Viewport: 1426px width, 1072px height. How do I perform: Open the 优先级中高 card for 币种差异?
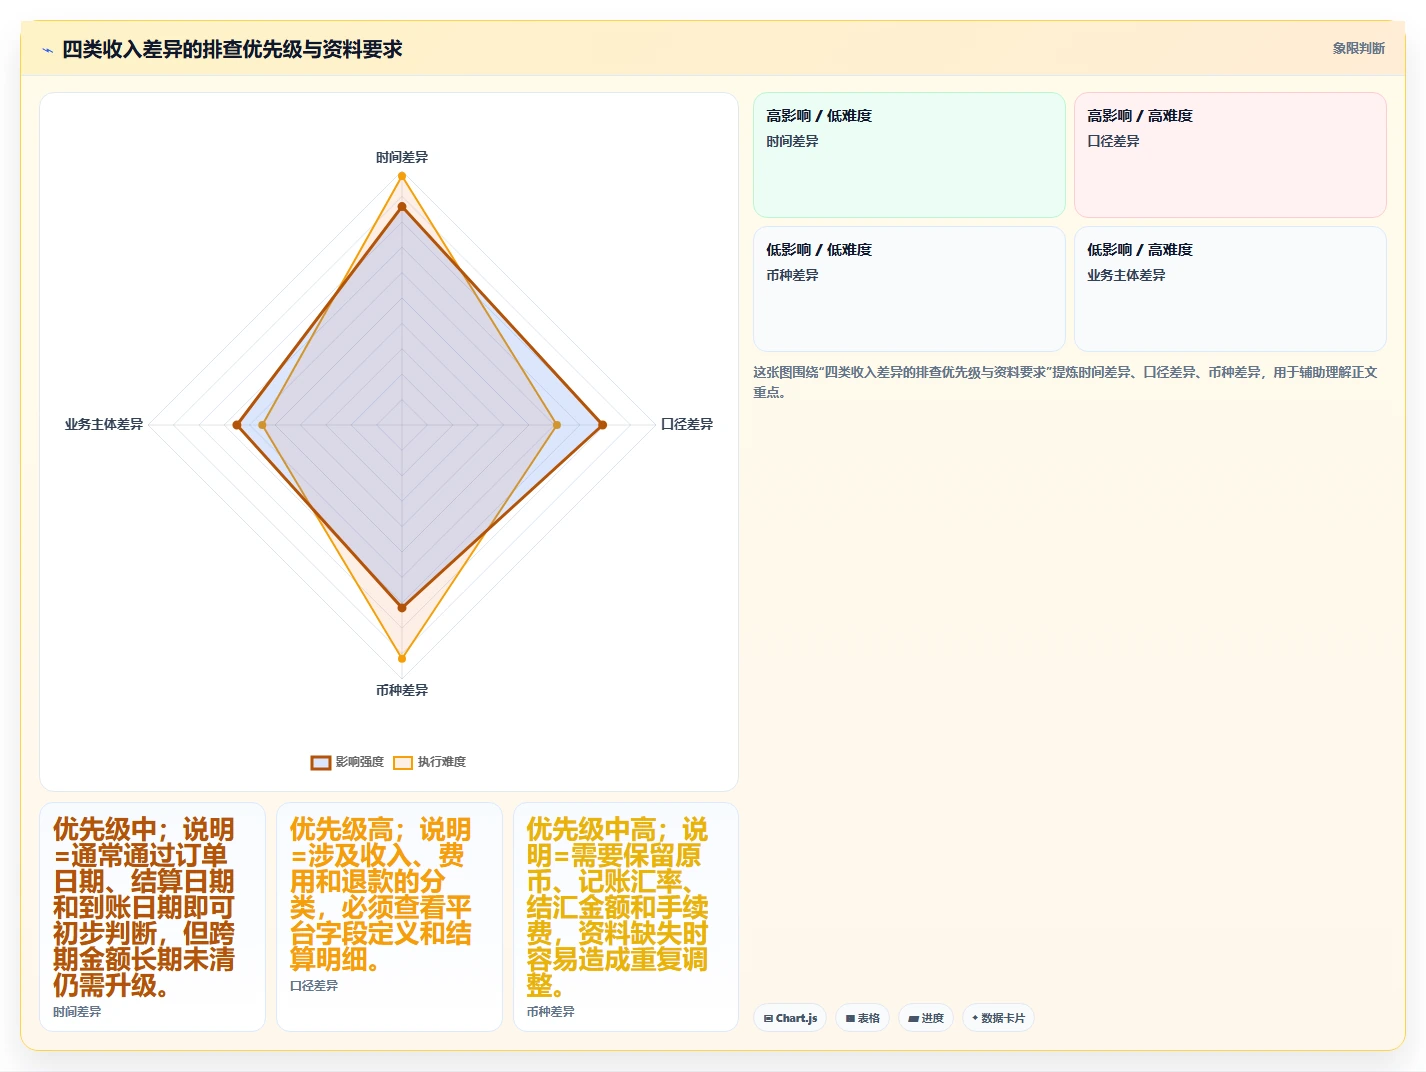[x=626, y=917]
